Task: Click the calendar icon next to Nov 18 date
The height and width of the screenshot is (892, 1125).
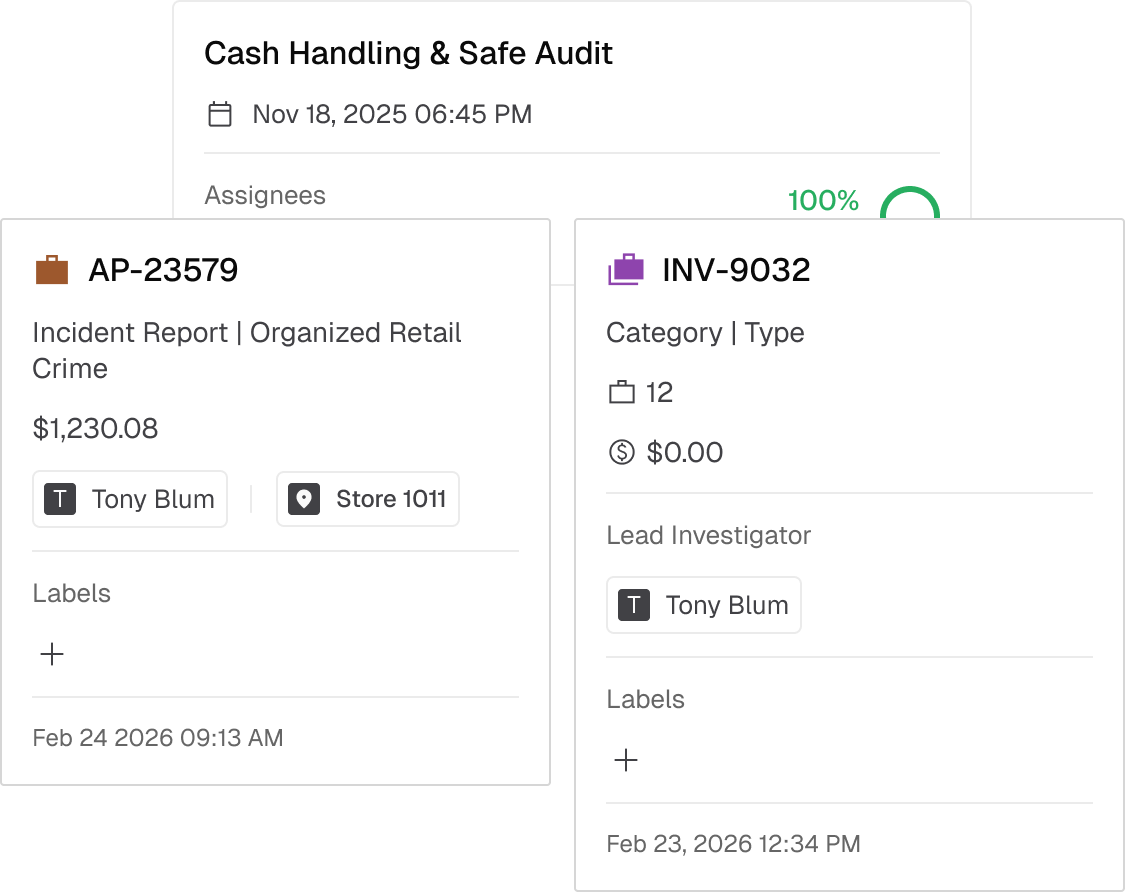Action: pos(220,114)
